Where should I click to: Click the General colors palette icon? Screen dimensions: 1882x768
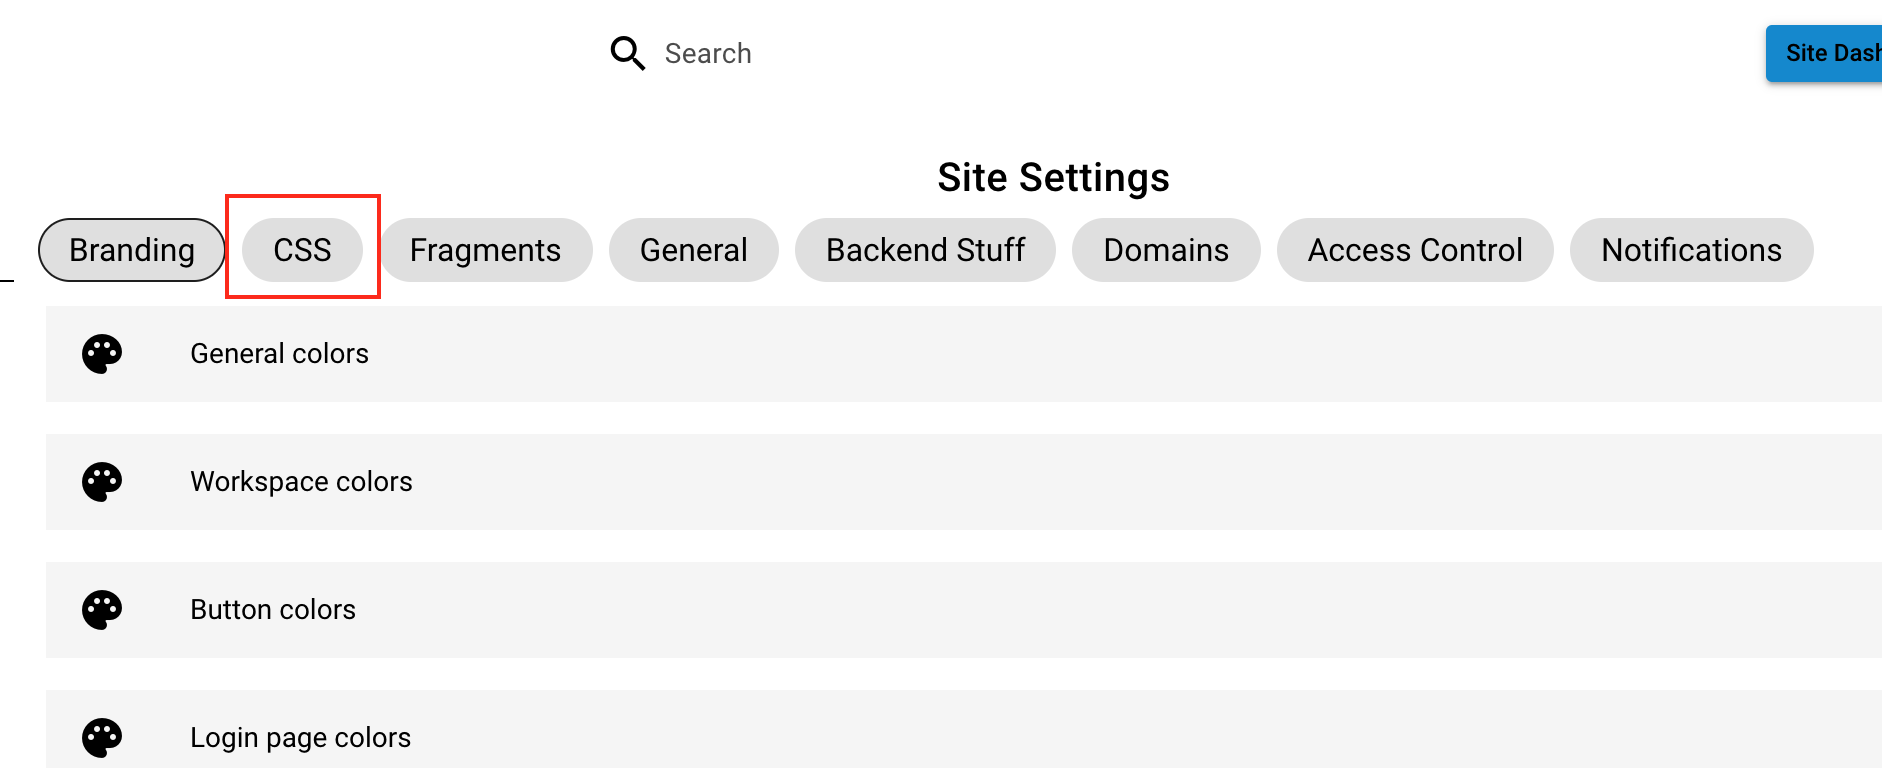click(102, 354)
